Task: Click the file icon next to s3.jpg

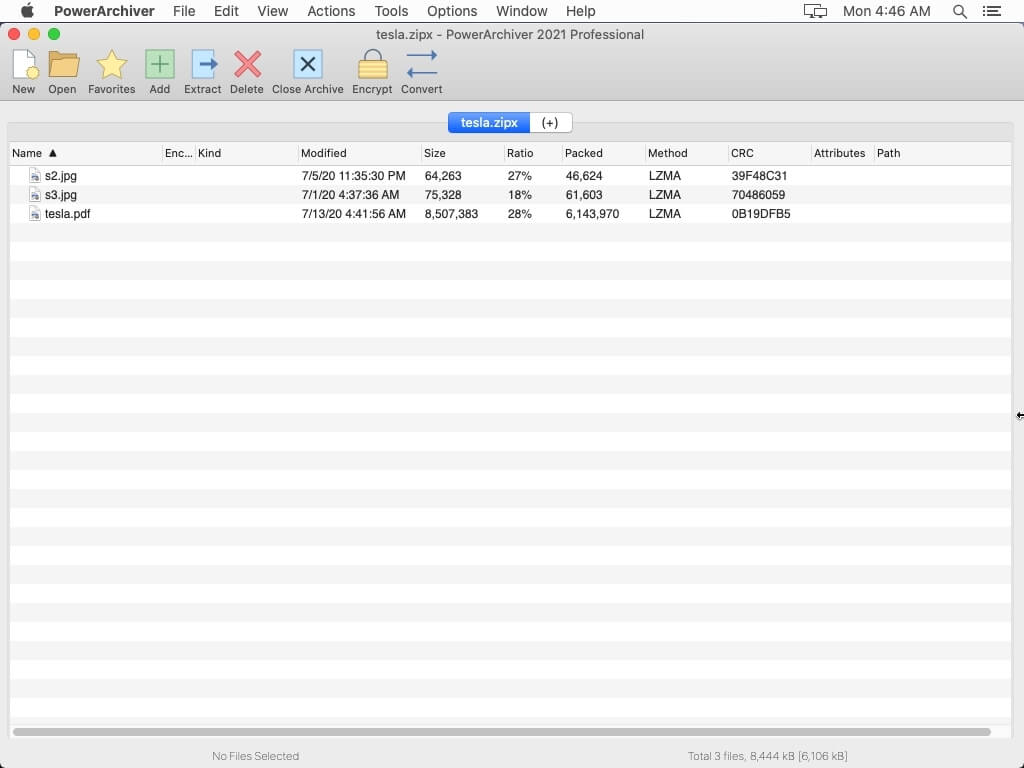Action: [x=35, y=195]
